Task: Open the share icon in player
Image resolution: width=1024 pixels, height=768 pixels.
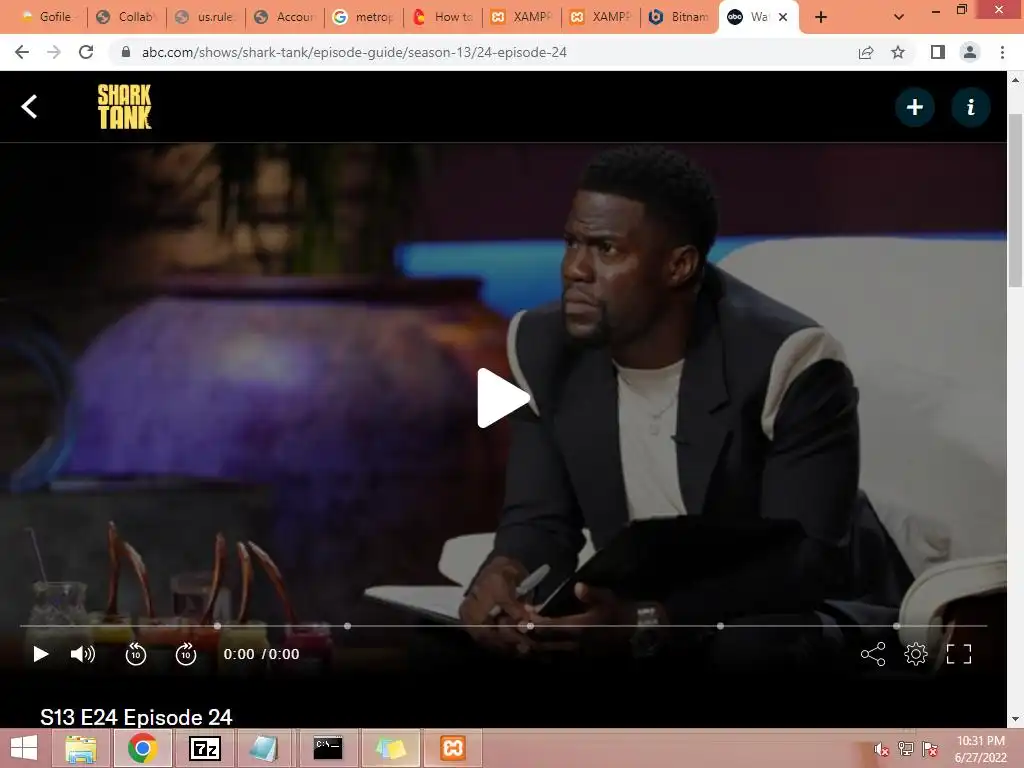Action: (873, 654)
